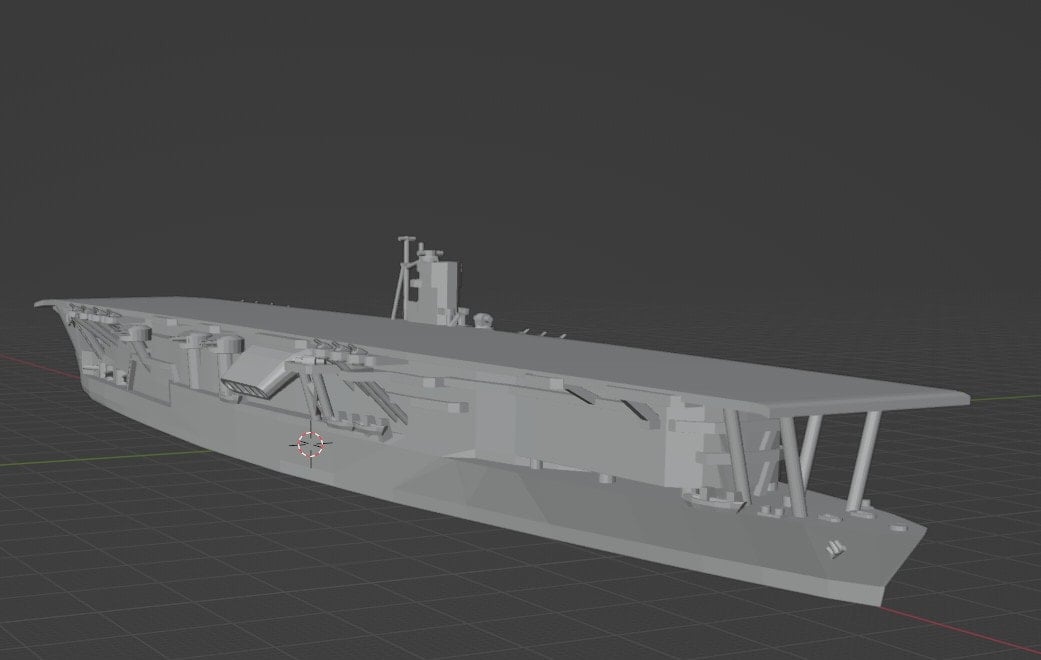Click the red-white 3D cursor

point(311,445)
